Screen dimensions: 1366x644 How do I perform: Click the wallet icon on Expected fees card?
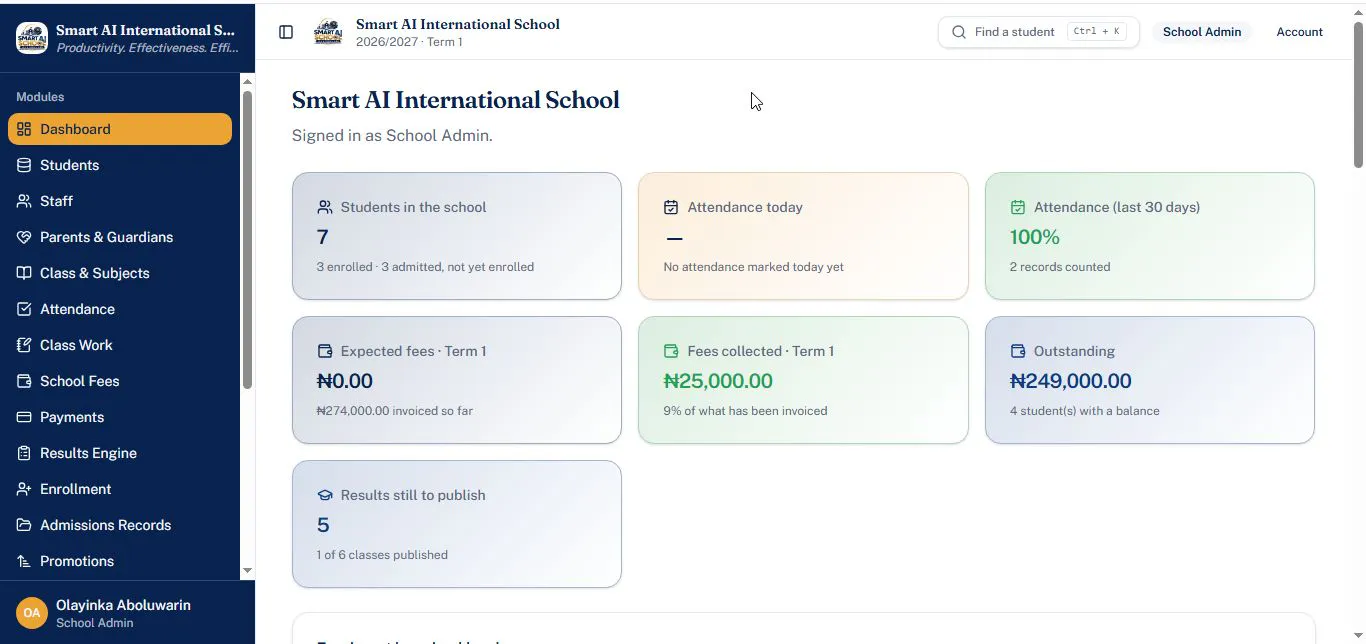coord(325,351)
